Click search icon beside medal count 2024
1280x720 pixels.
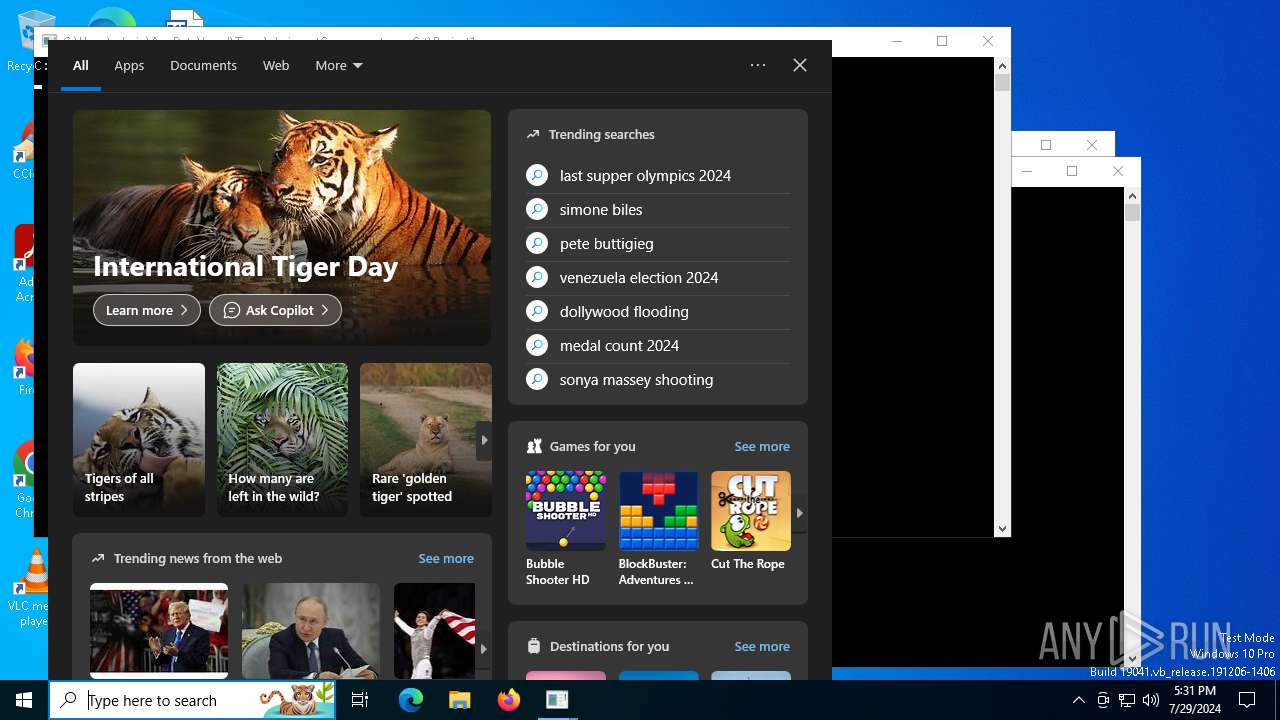coord(537,345)
